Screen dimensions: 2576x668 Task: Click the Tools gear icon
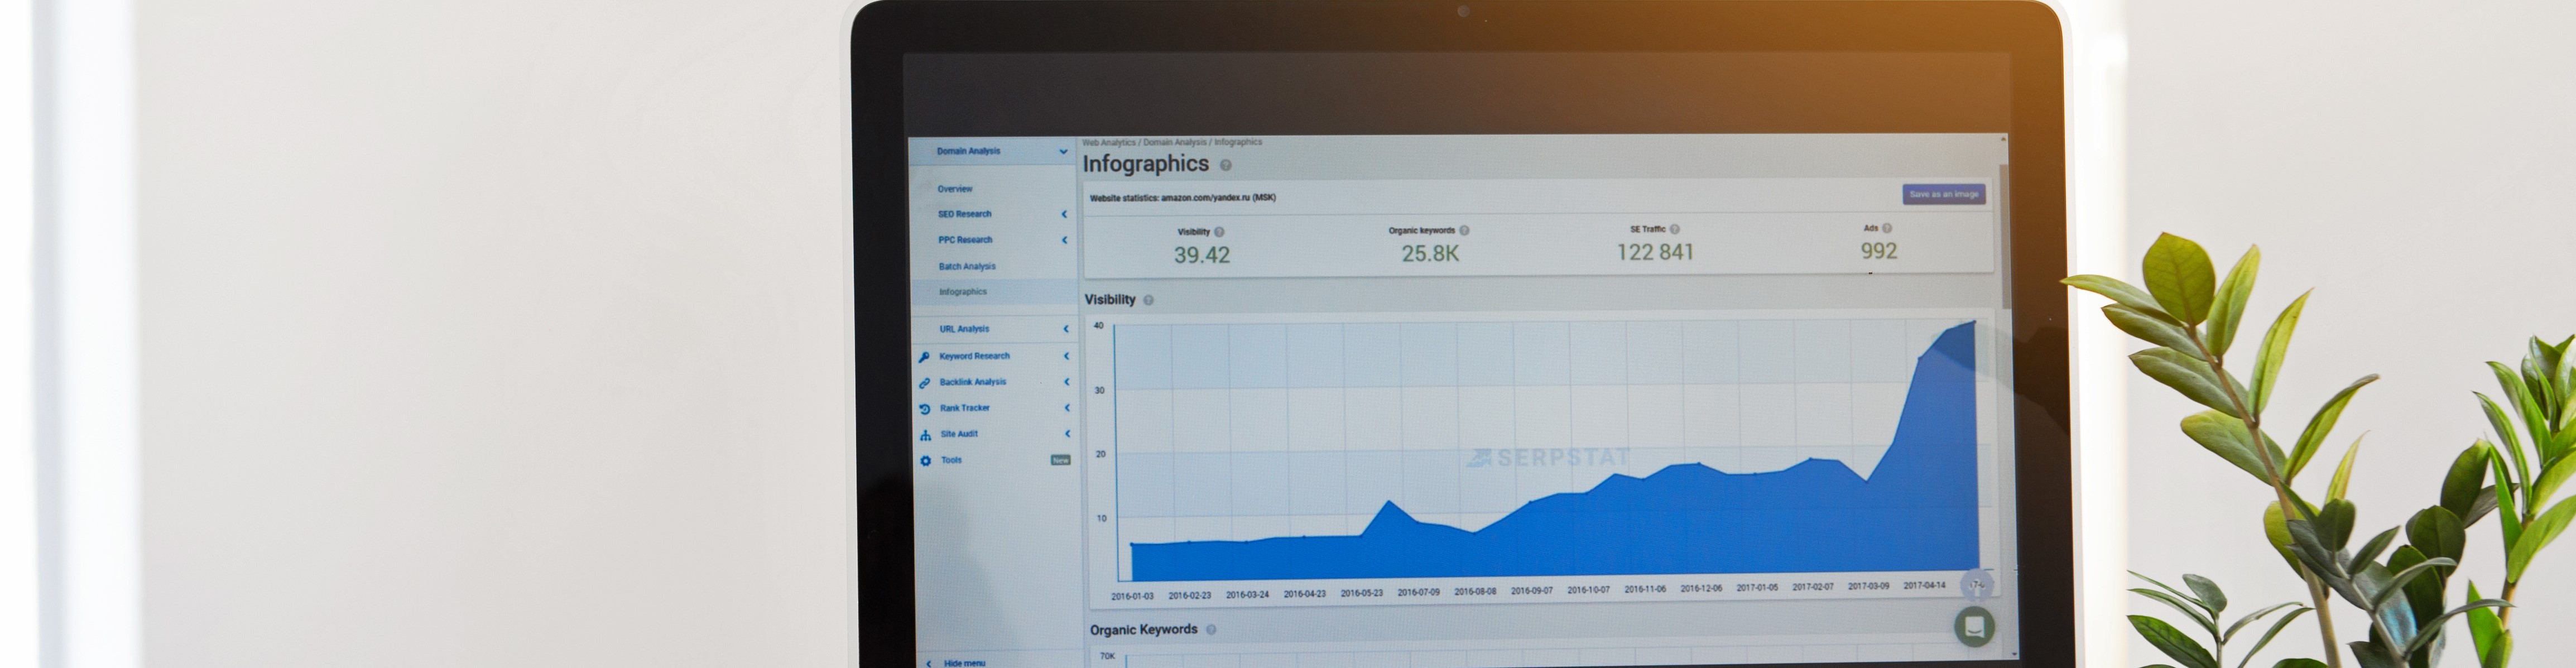pyautogui.click(x=926, y=461)
